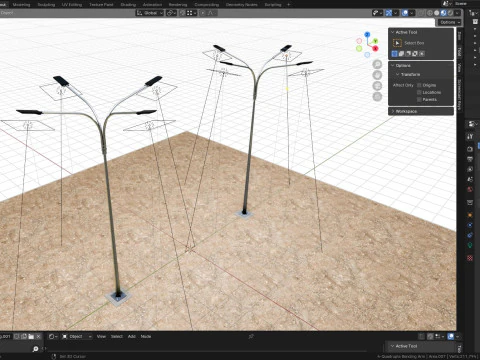Select the Invert selection mode icon
The height and width of the screenshot is (360, 480).
(x=415, y=54)
